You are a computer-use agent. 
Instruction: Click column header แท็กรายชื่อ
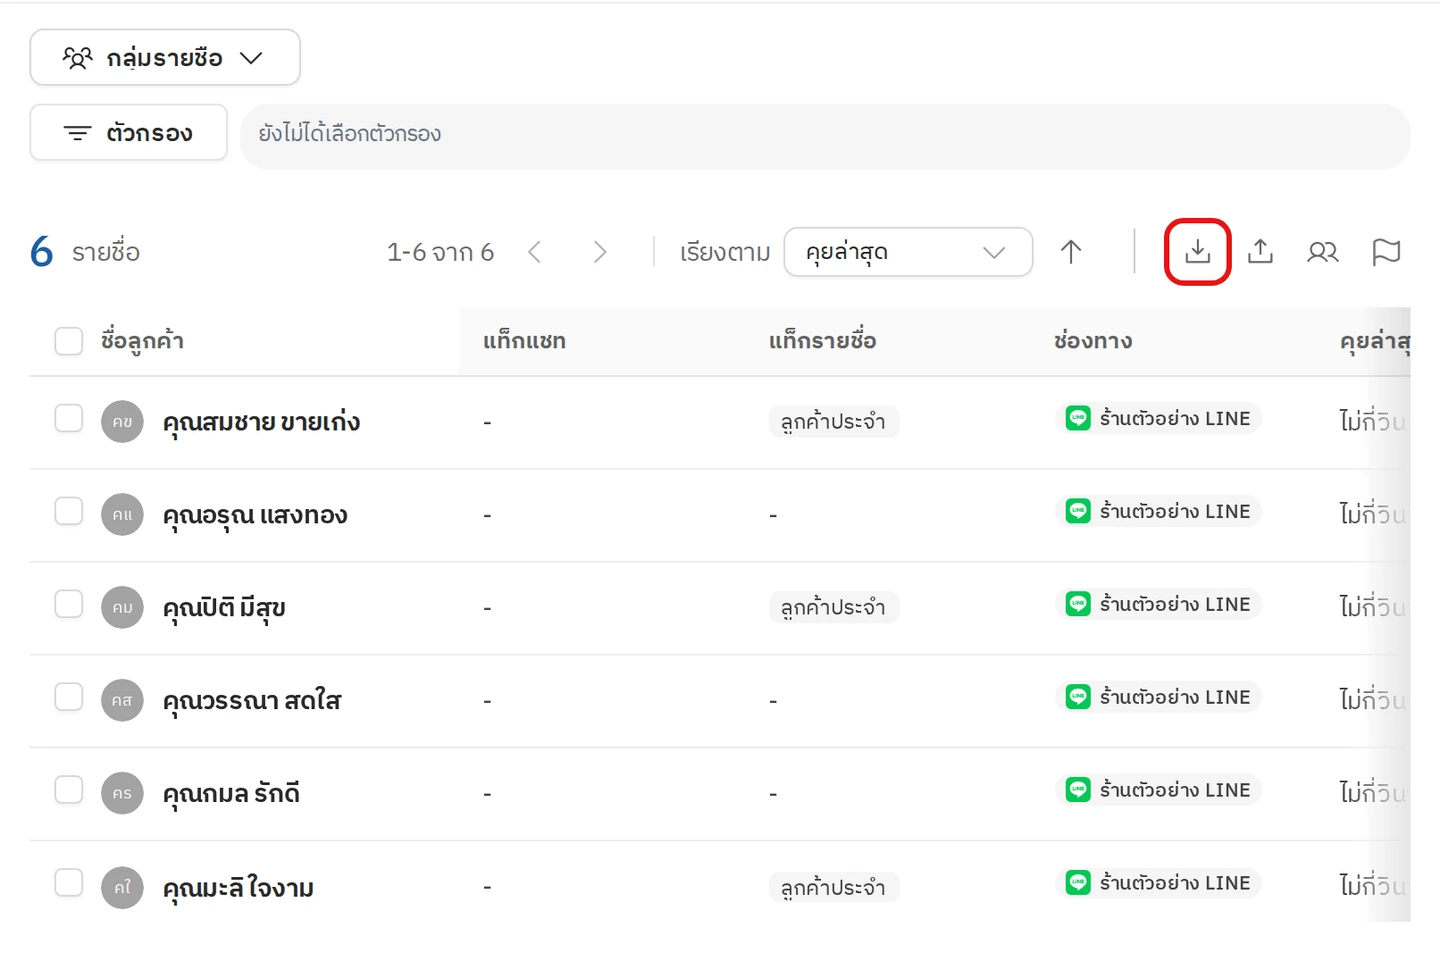pyautogui.click(x=822, y=341)
